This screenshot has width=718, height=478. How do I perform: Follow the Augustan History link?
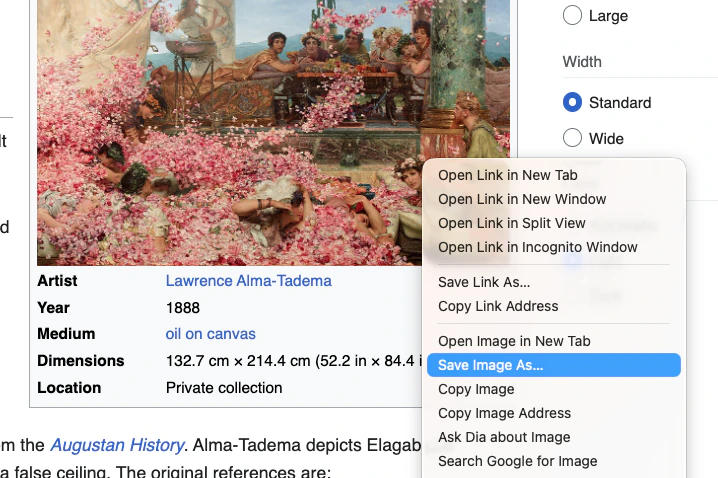click(x=117, y=445)
